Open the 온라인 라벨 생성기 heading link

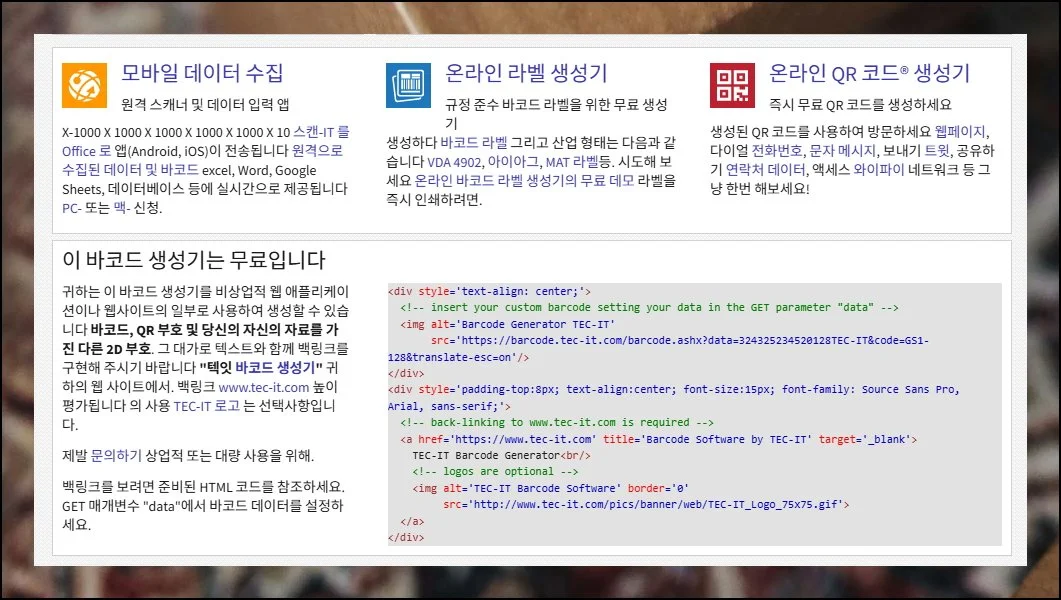(526, 73)
